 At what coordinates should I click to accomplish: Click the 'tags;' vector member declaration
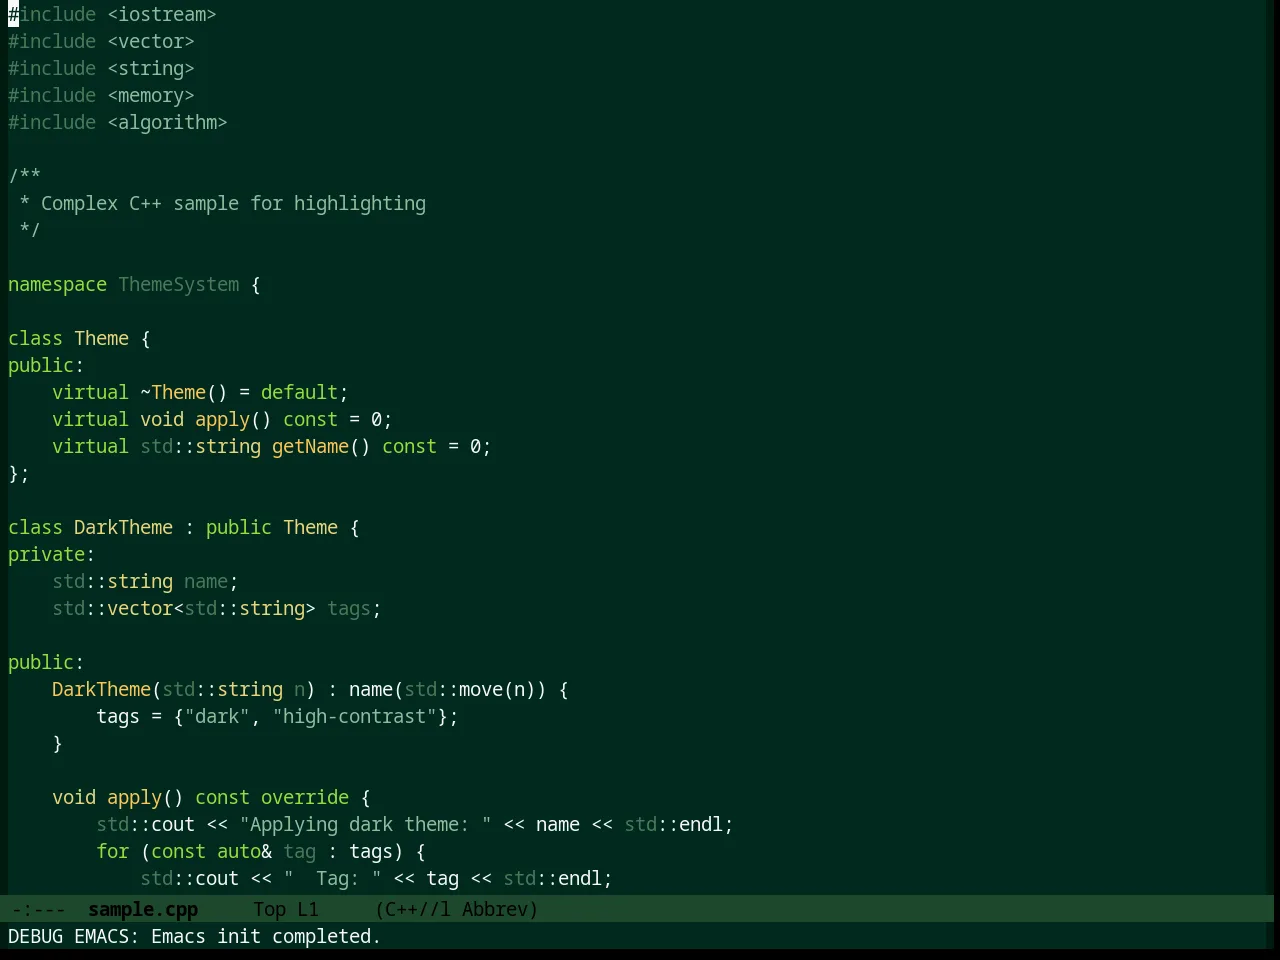[354, 609]
